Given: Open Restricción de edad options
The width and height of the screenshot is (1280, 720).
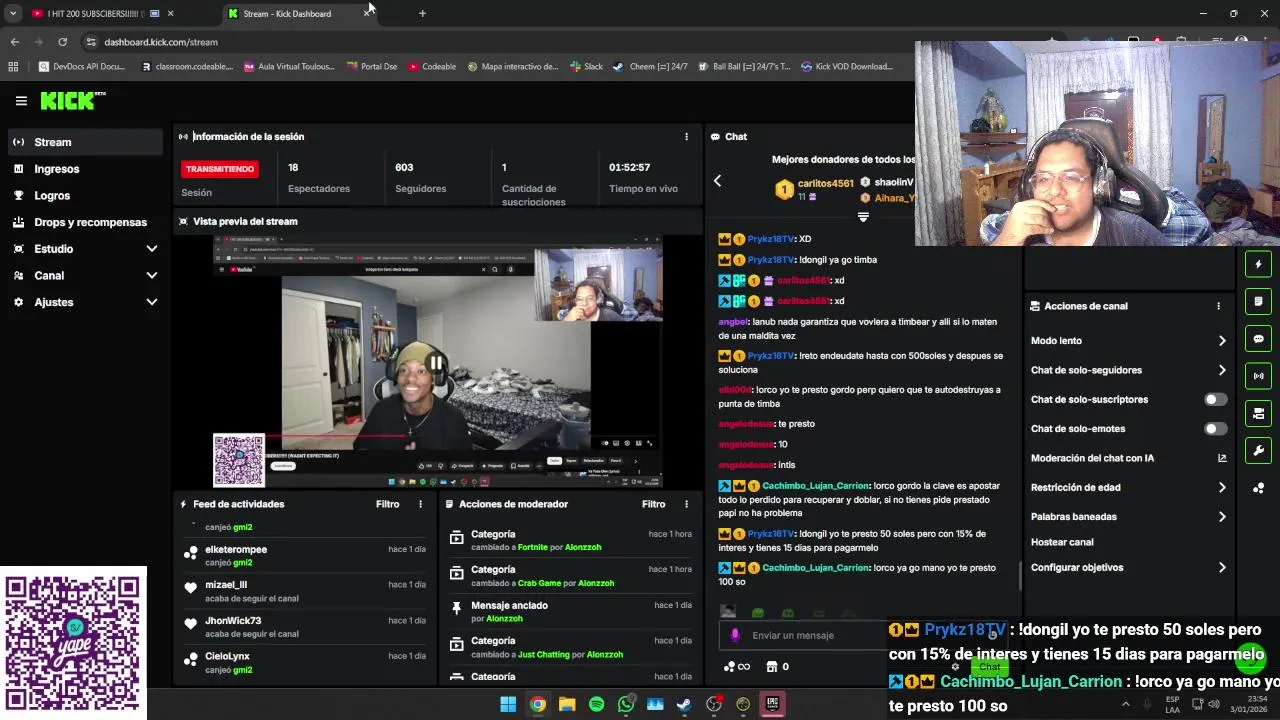Looking at the screenshot, I should 1128,488.
